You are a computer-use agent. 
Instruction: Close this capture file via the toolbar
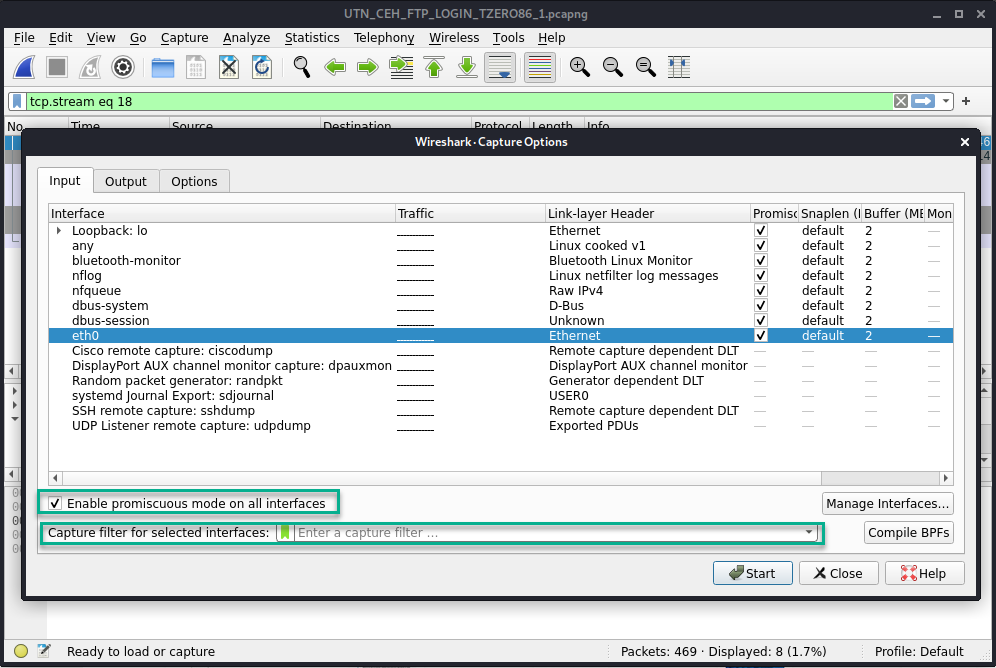(229, 67)
